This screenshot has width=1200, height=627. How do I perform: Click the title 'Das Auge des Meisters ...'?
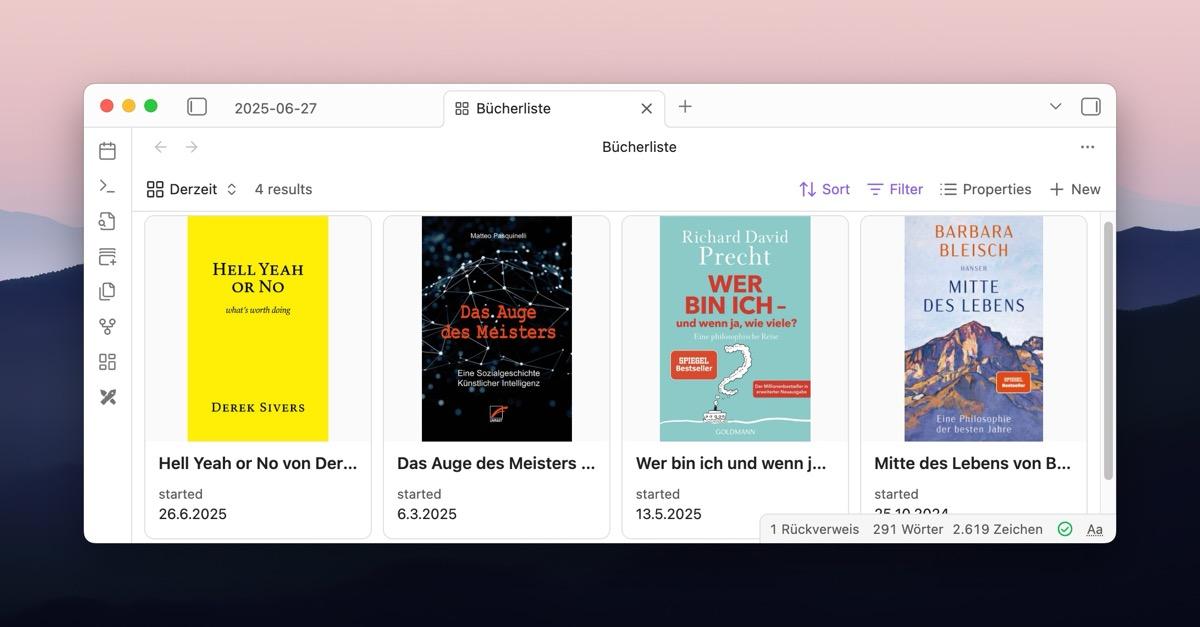[496, 463]
